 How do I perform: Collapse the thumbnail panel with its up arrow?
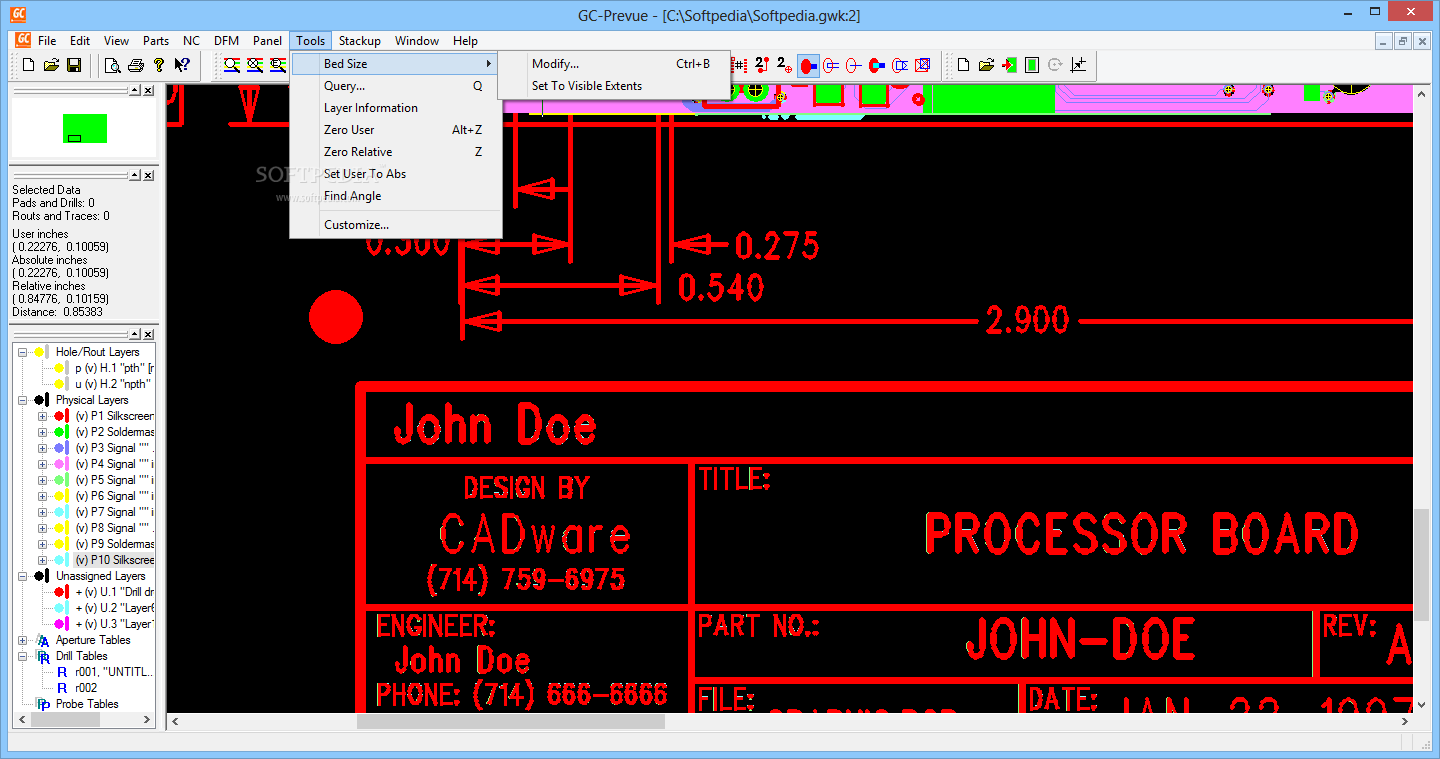[134, 90]
